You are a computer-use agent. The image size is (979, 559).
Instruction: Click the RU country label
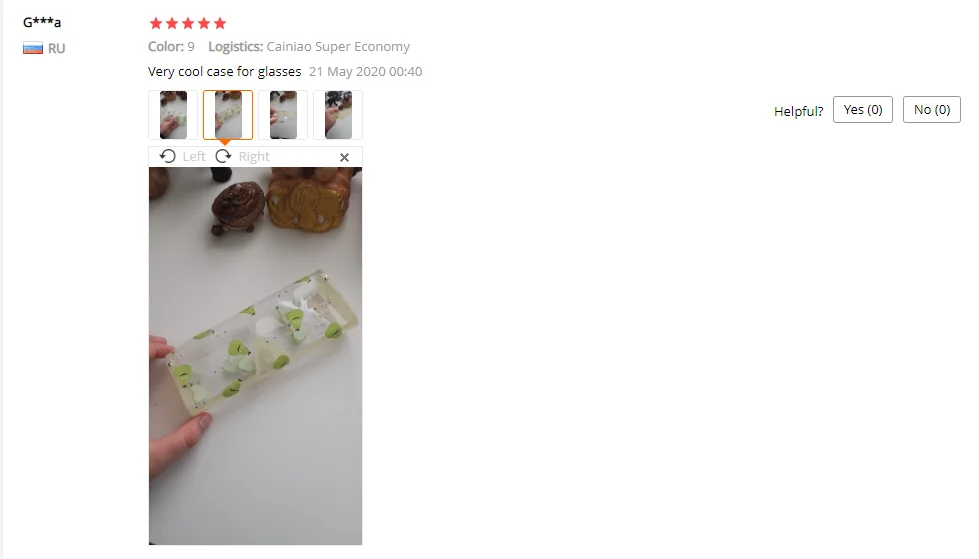(57, 49)
